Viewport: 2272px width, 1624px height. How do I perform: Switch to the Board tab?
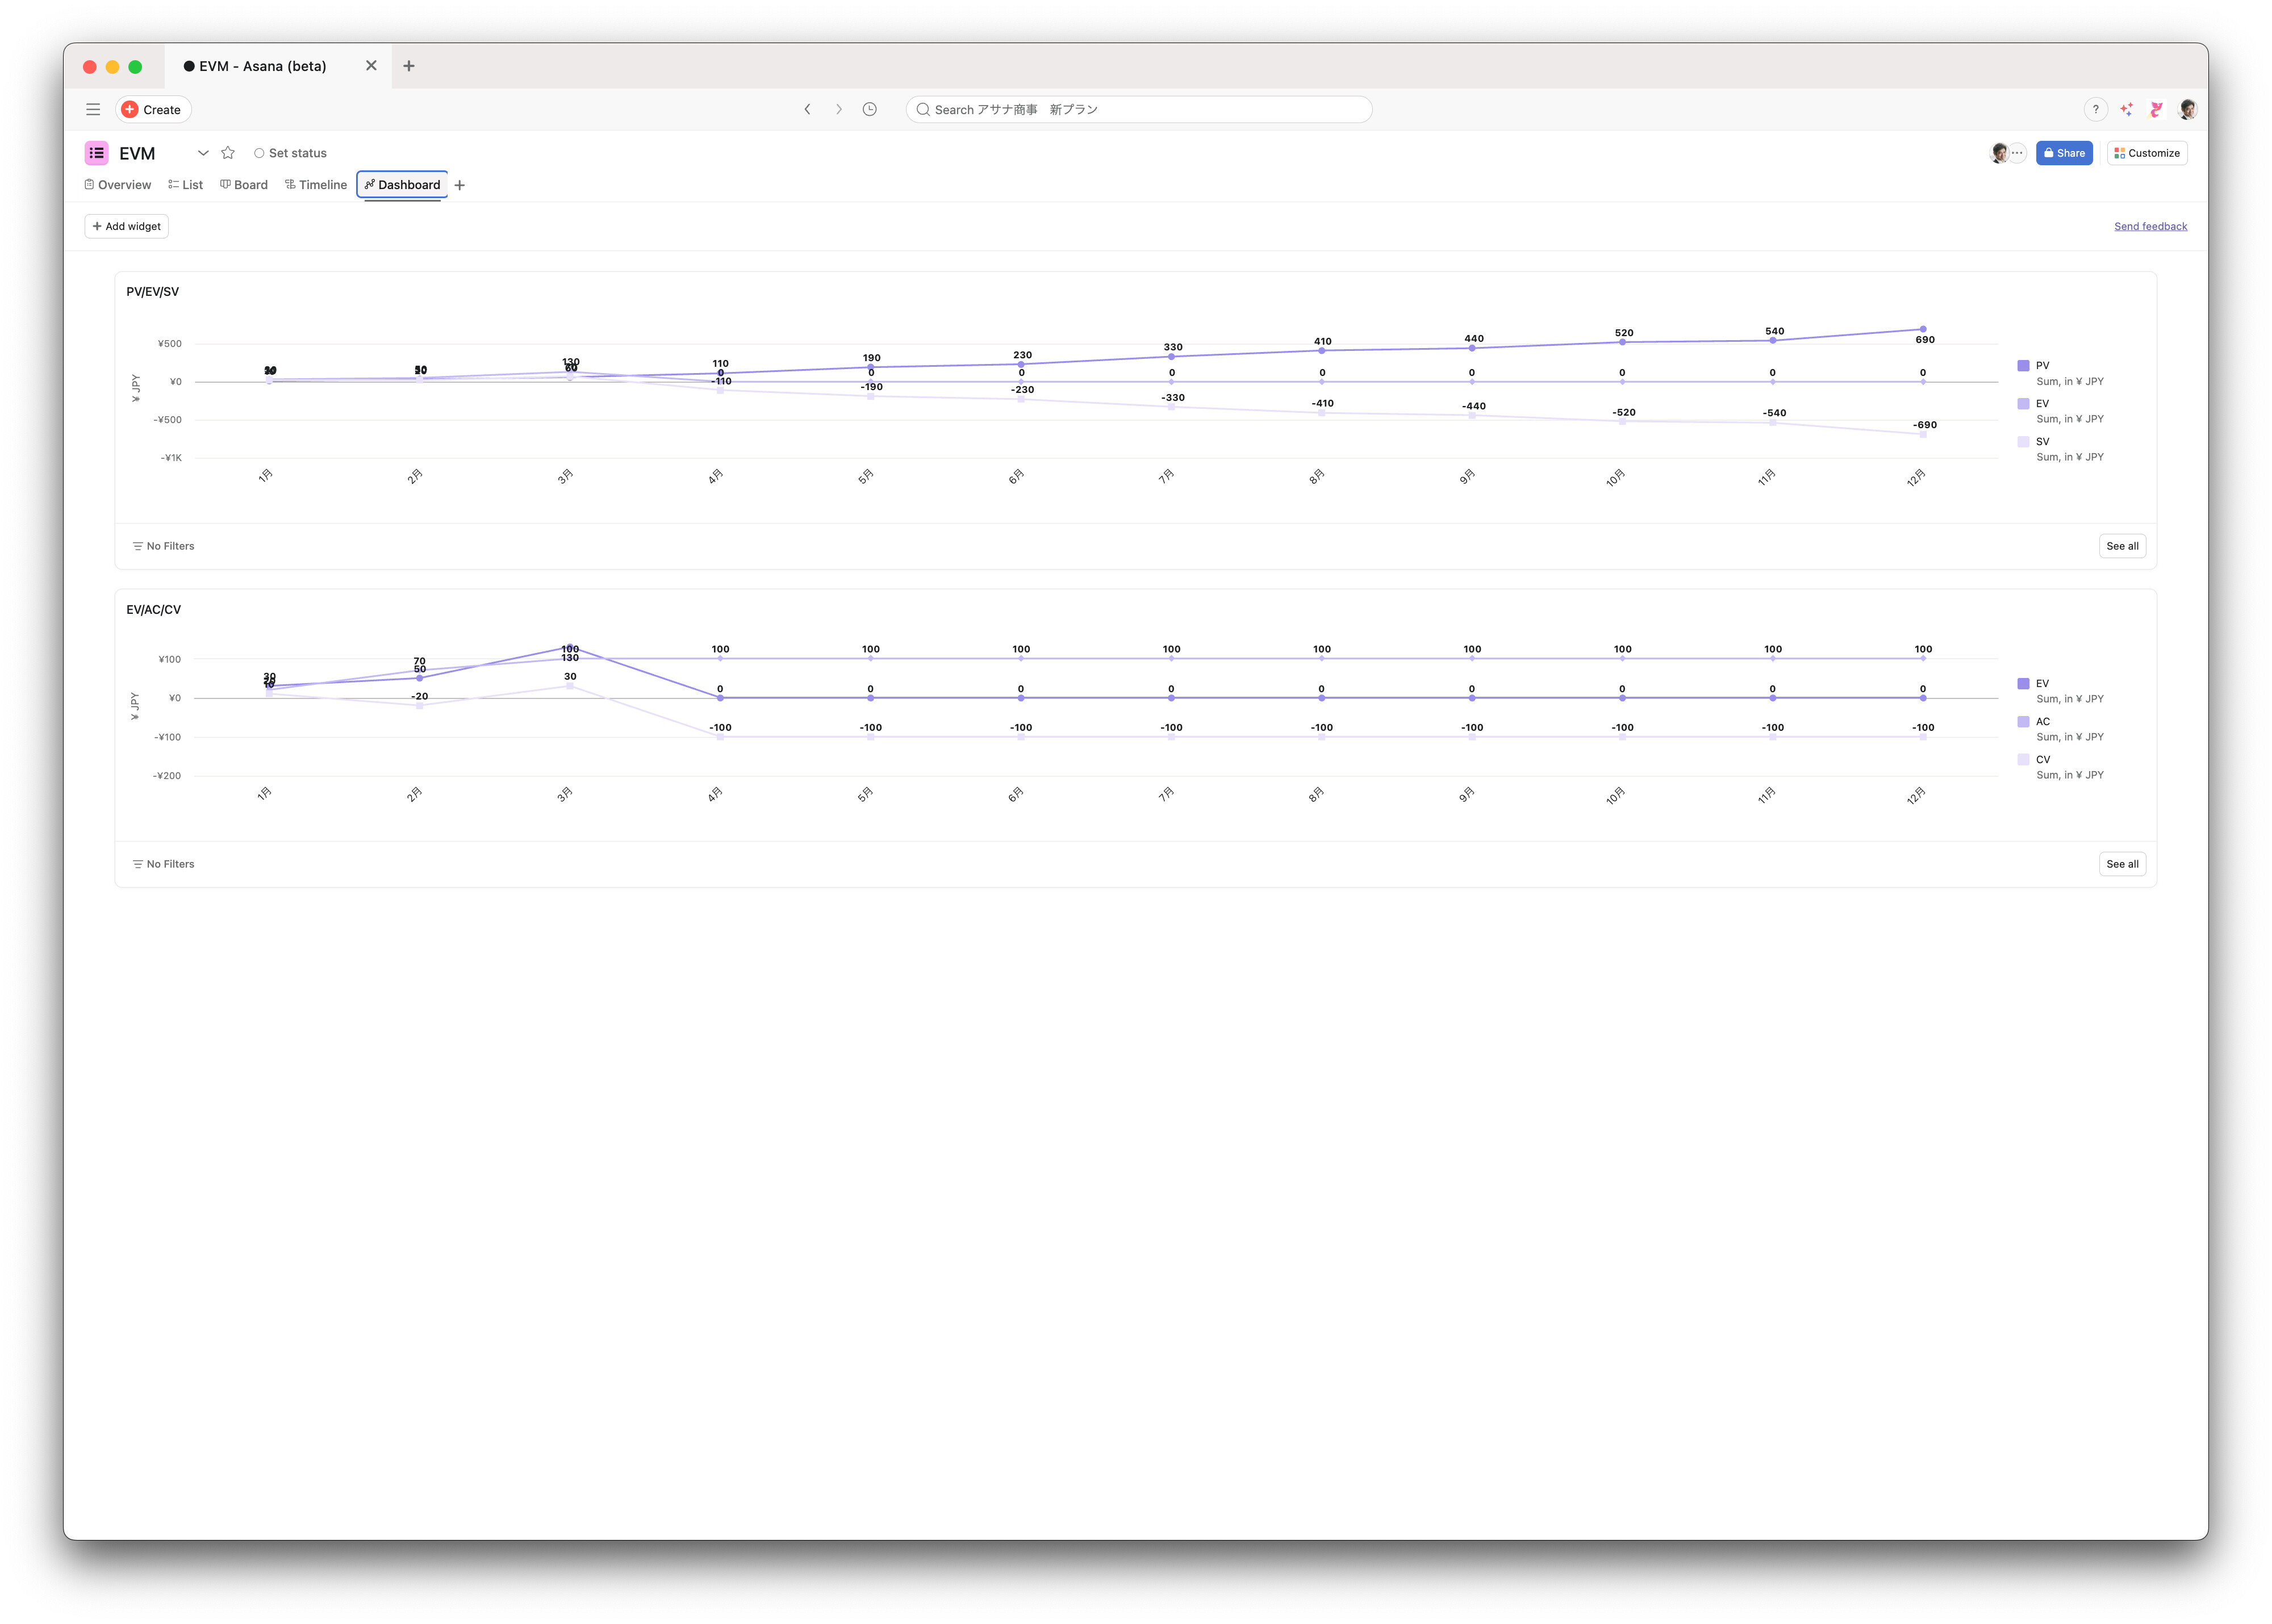[244, 185]
